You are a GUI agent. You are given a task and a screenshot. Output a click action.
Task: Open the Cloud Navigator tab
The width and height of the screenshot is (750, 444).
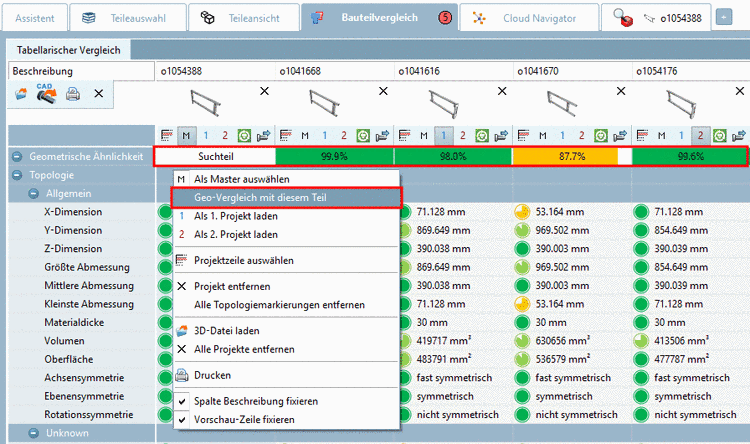click(529, 18)
